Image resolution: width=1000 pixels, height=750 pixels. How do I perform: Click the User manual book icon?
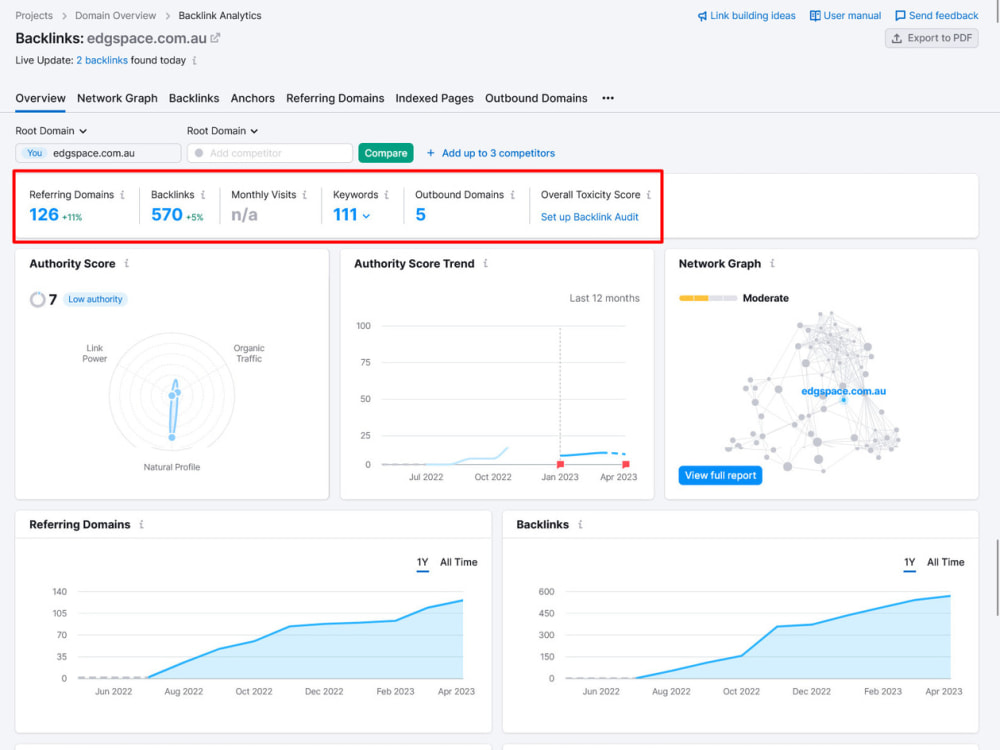tap(815, 16)
